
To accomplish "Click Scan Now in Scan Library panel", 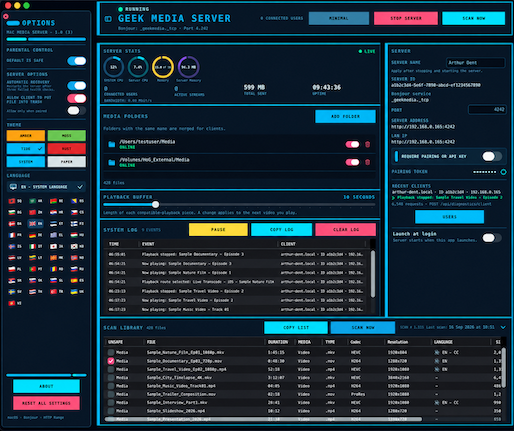I will 363,328.
